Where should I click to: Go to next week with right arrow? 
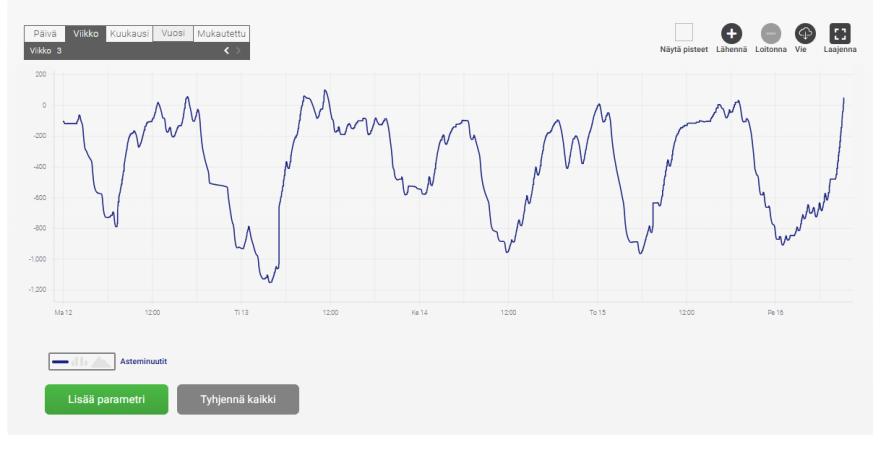[x=238, y=50]
